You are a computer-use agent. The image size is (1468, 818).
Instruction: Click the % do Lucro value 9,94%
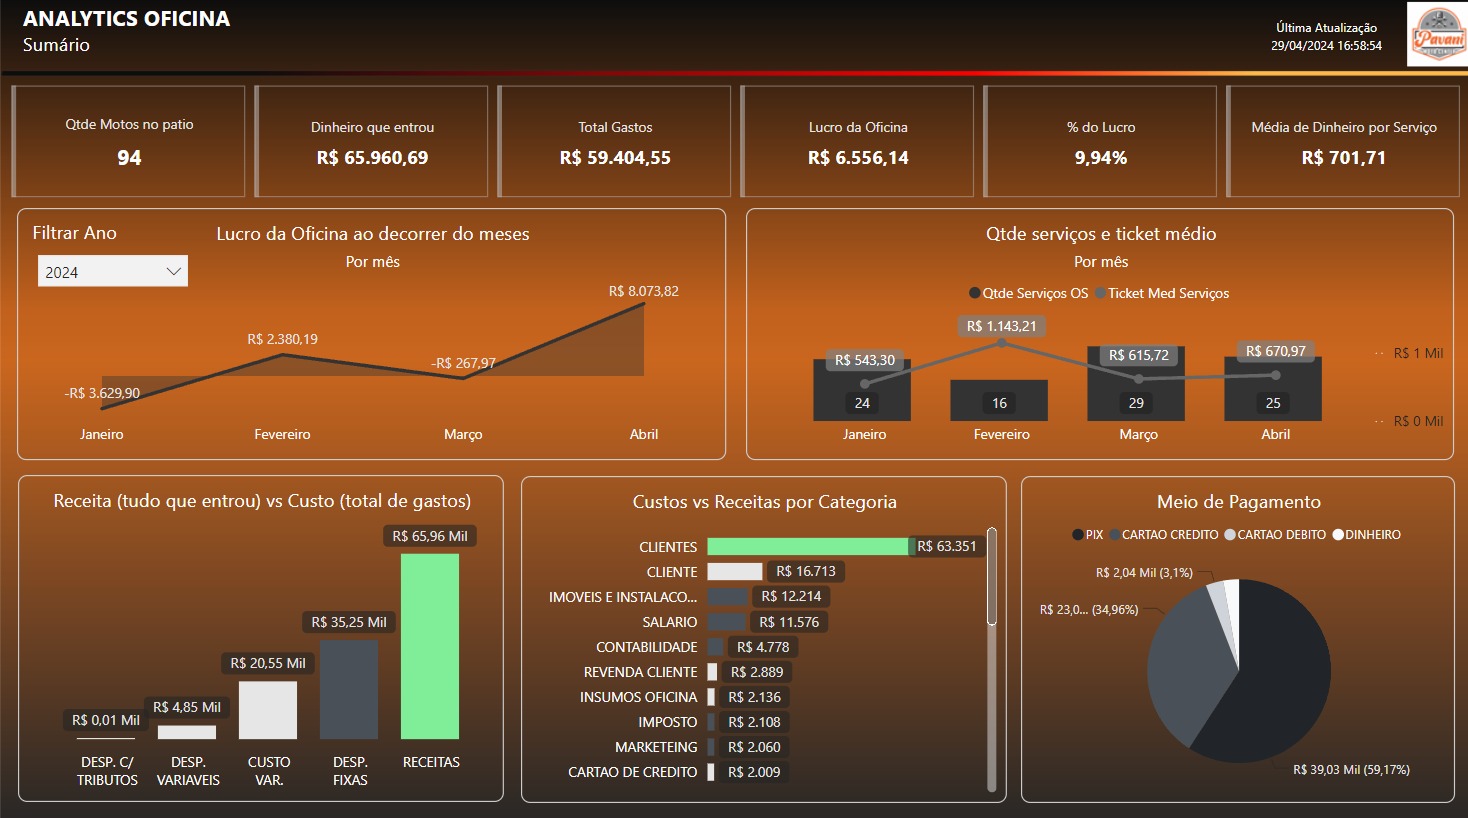(1101, 158)
